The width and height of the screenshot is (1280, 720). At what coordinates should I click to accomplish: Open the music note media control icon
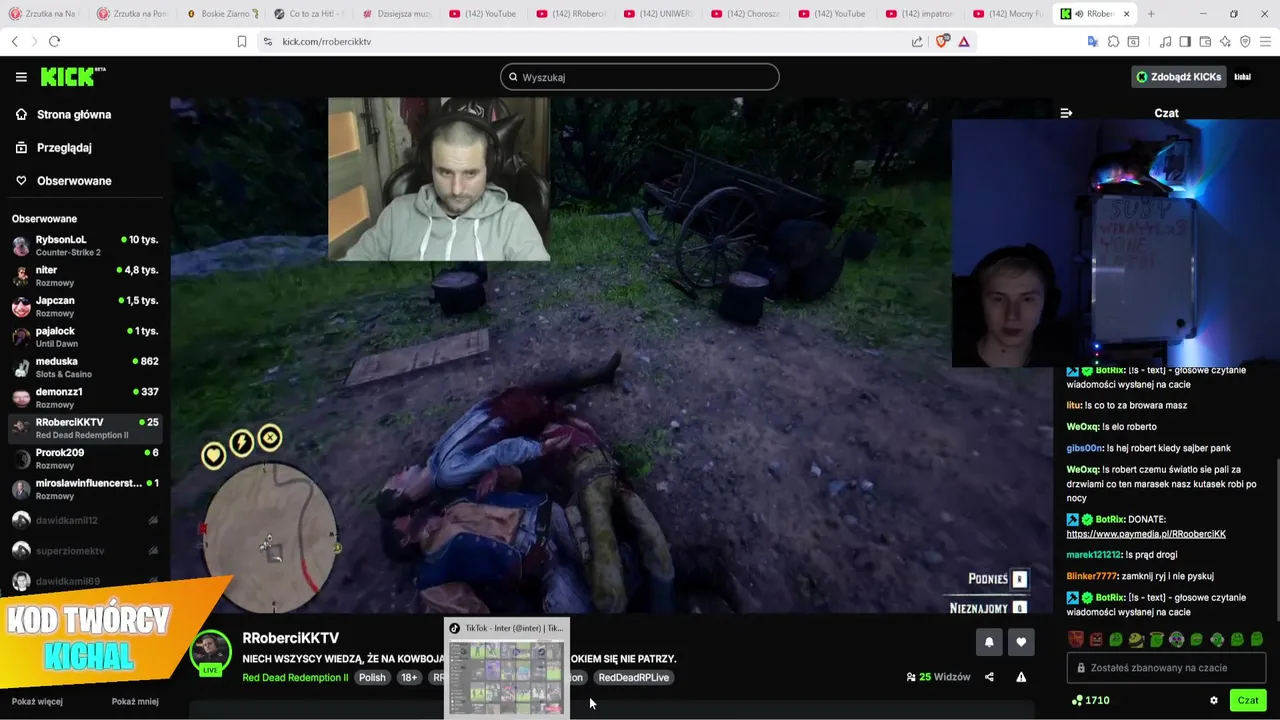(1166, 41)
